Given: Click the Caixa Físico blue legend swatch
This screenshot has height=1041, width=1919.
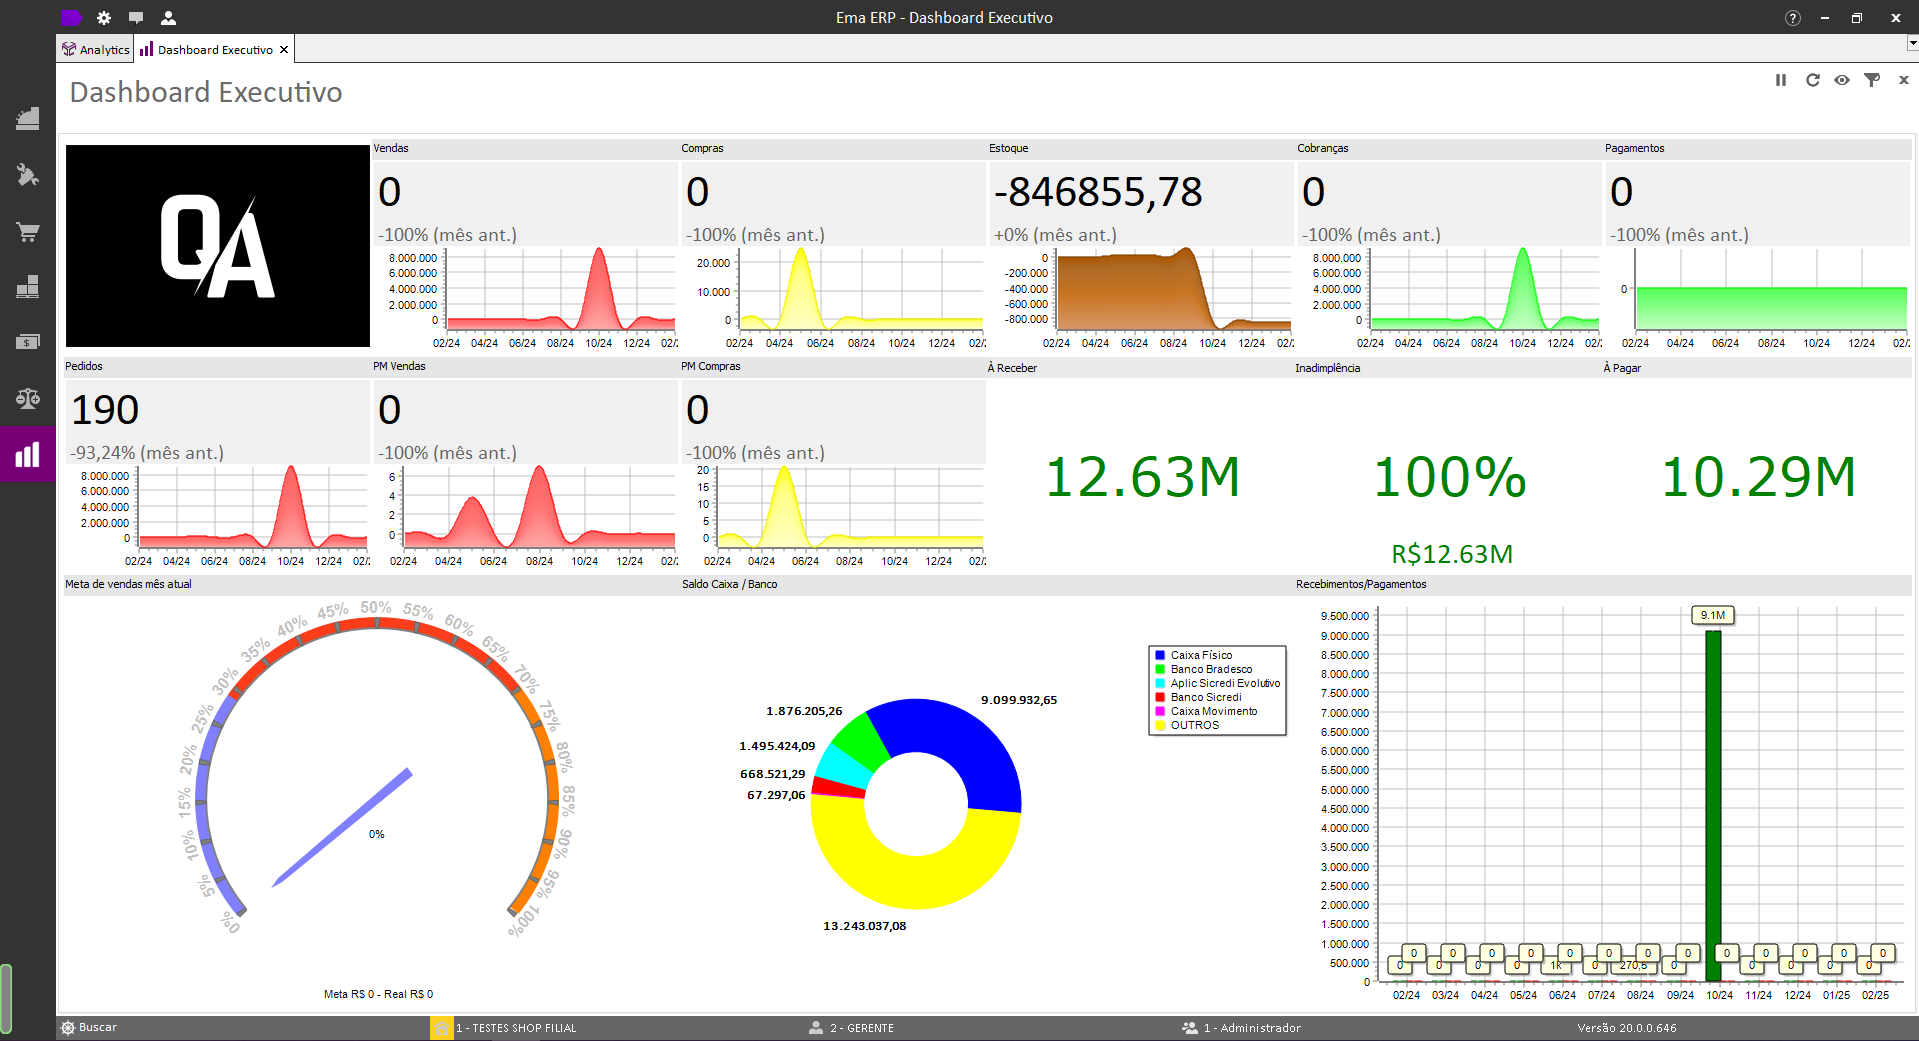Looking at the screenshot, I should (1160, 655).
